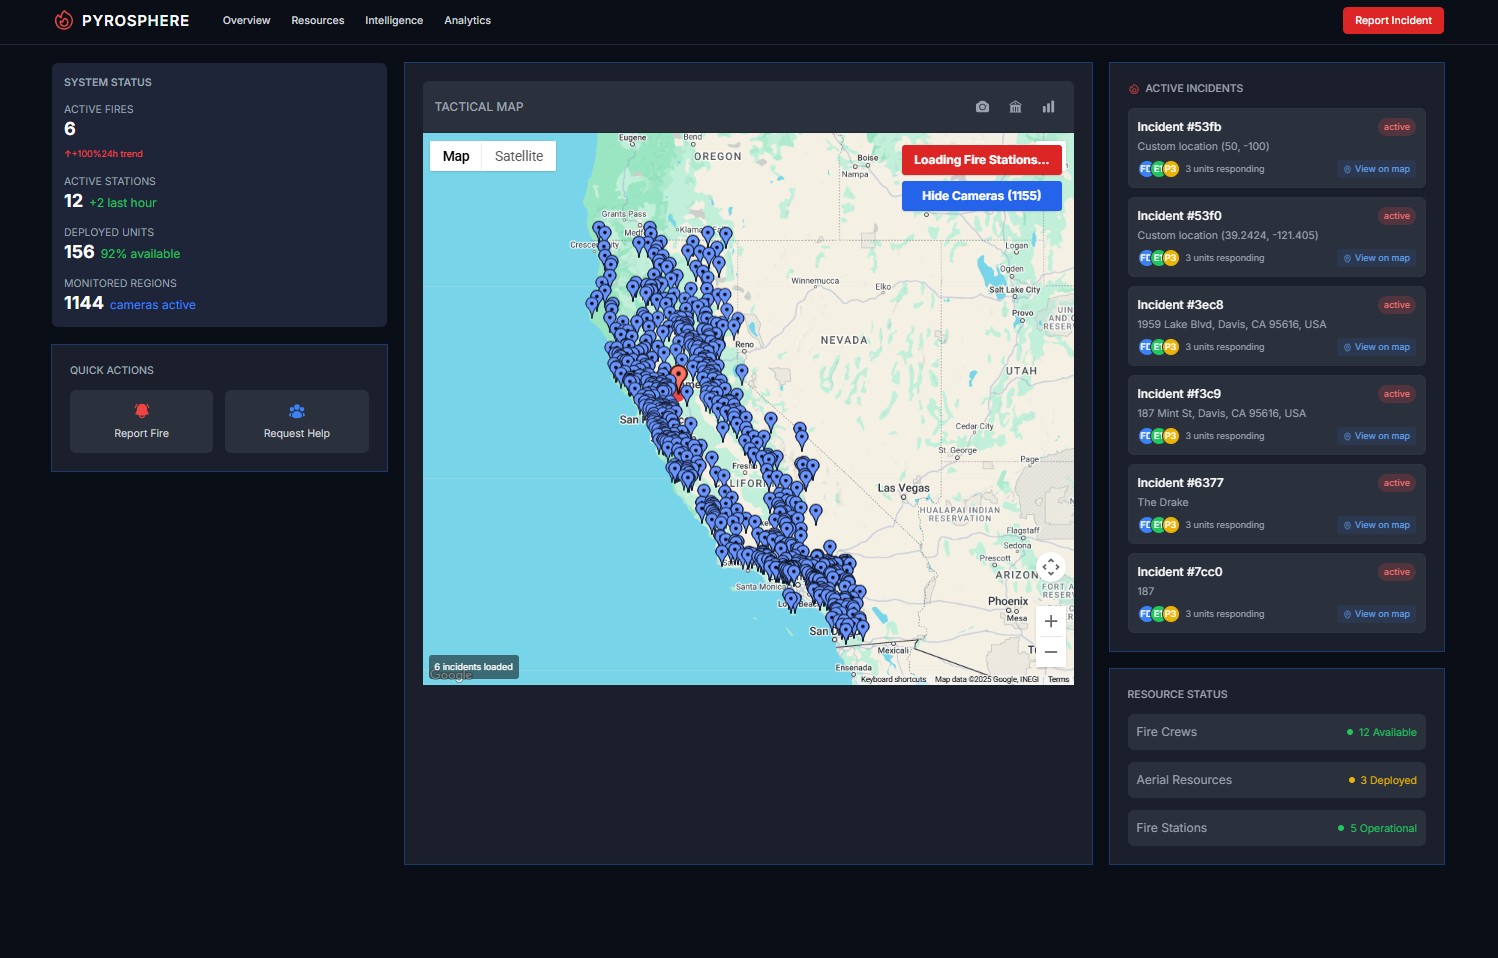Open the Incident #3ec8 card title
The image size is (1498, 958).
pos(1180,305)
